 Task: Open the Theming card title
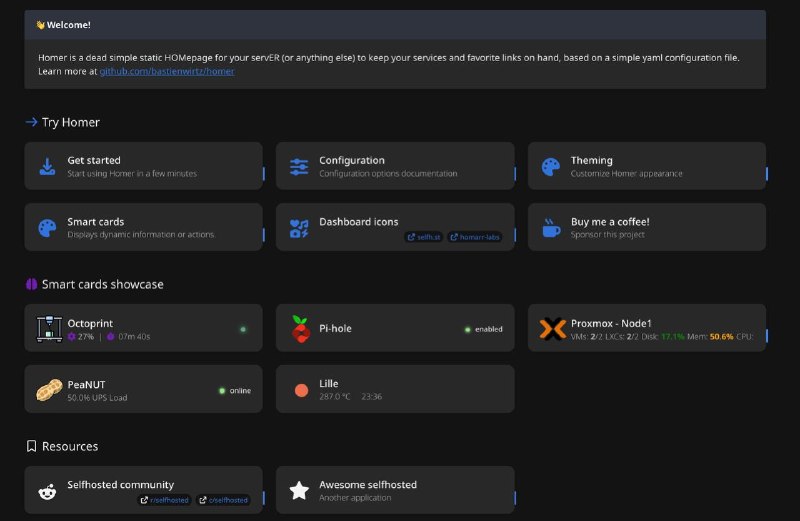[x=592, y=160]
